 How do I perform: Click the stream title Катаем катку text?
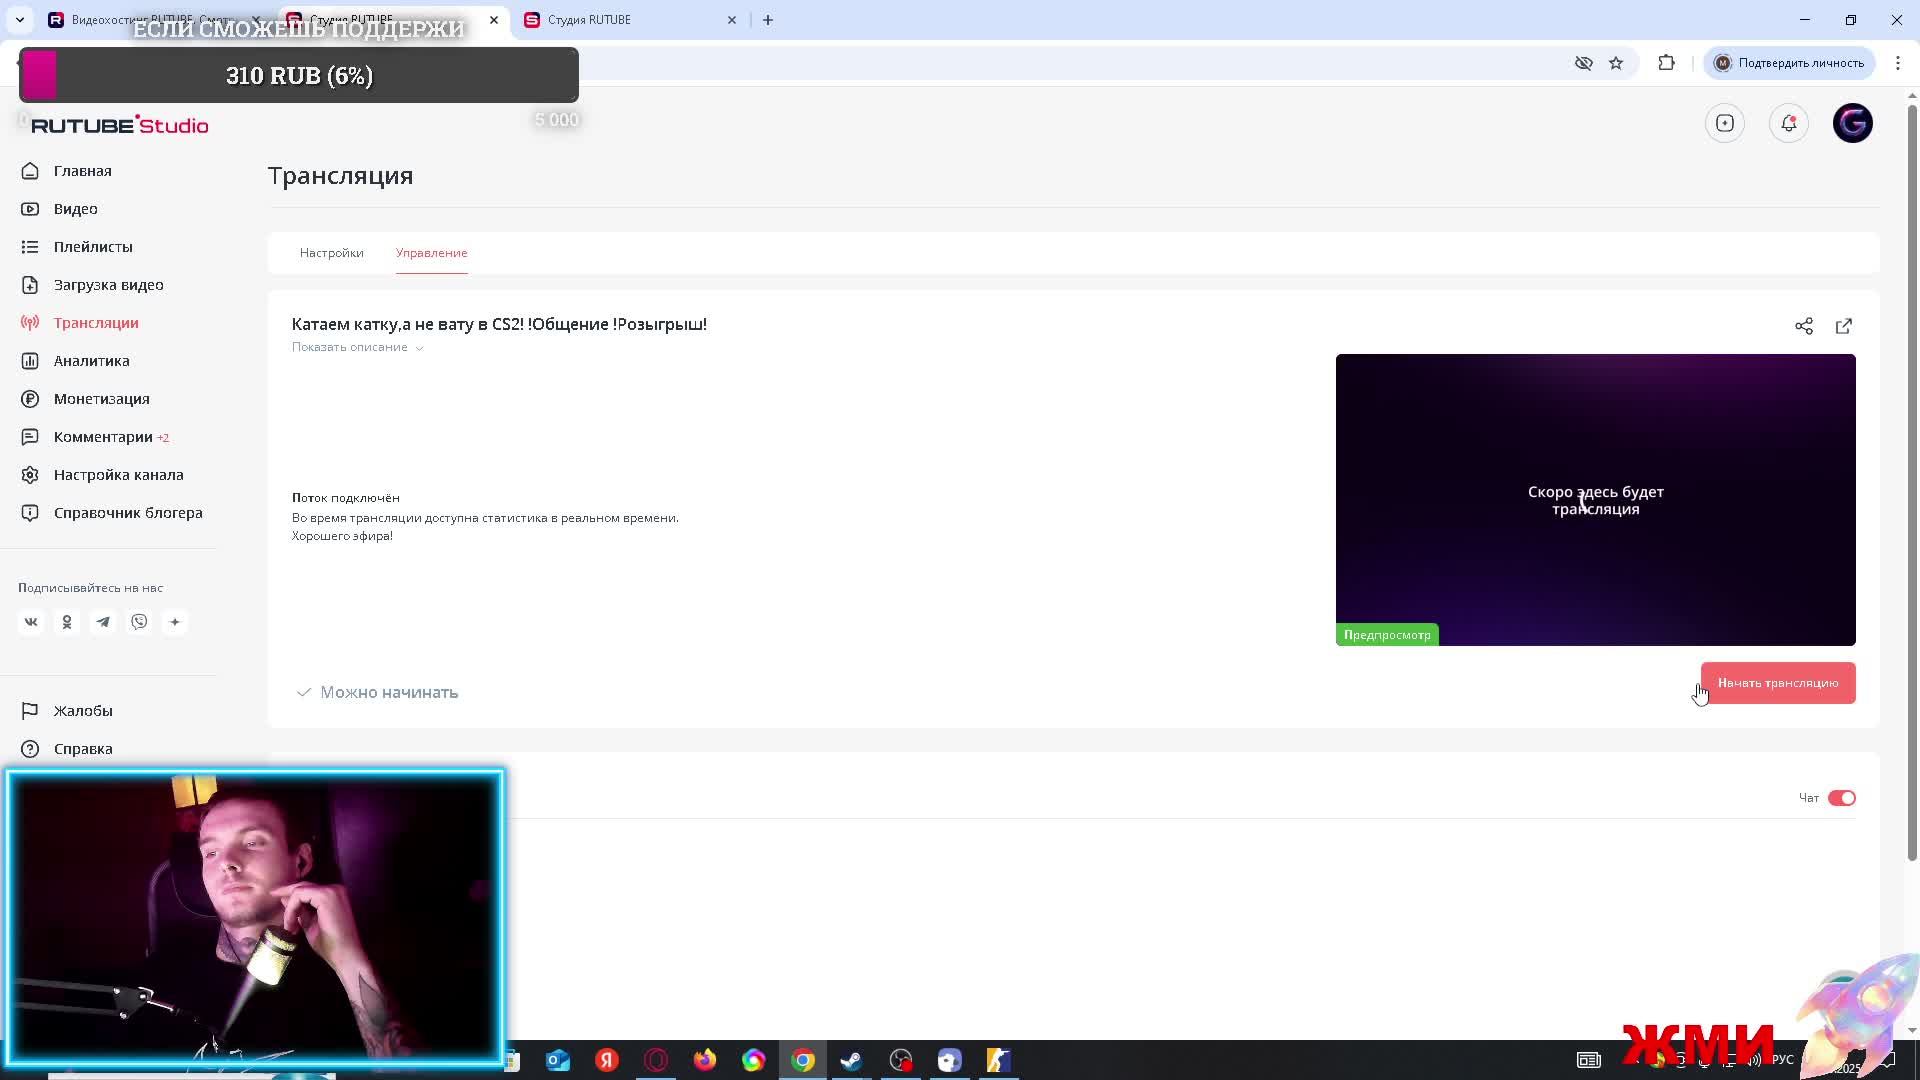499,324
